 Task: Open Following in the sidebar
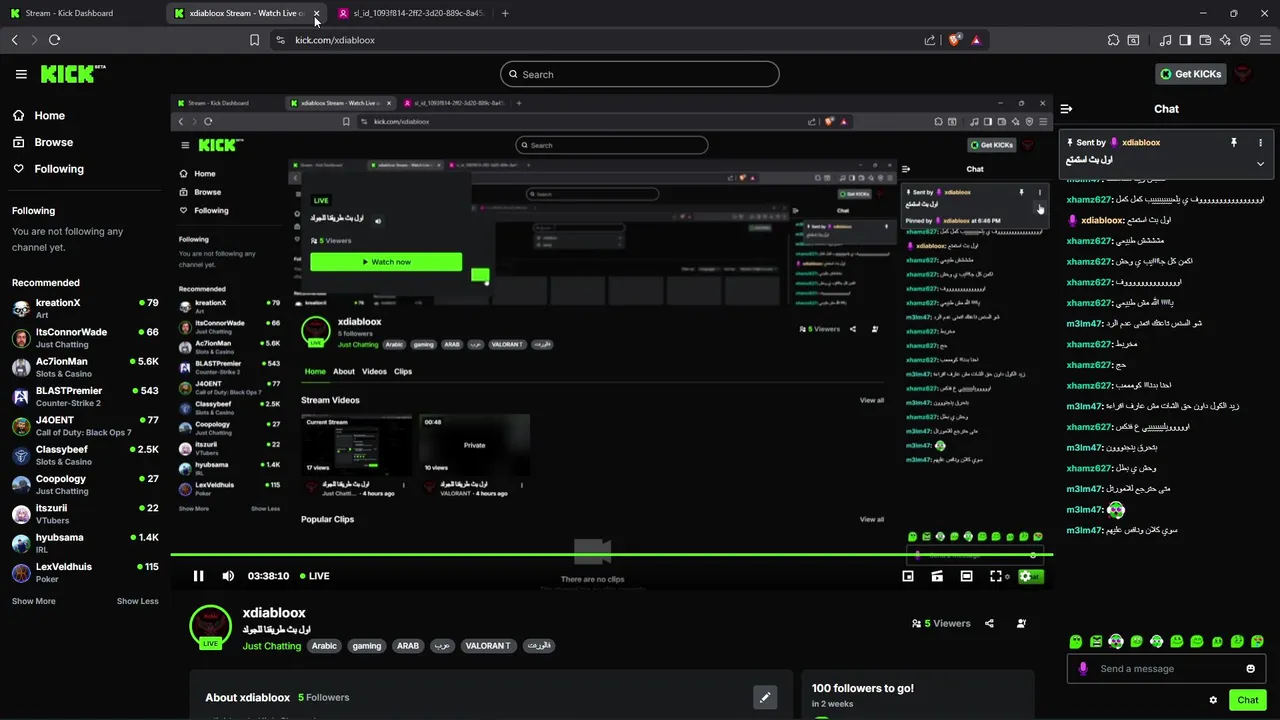click(48, 169)
